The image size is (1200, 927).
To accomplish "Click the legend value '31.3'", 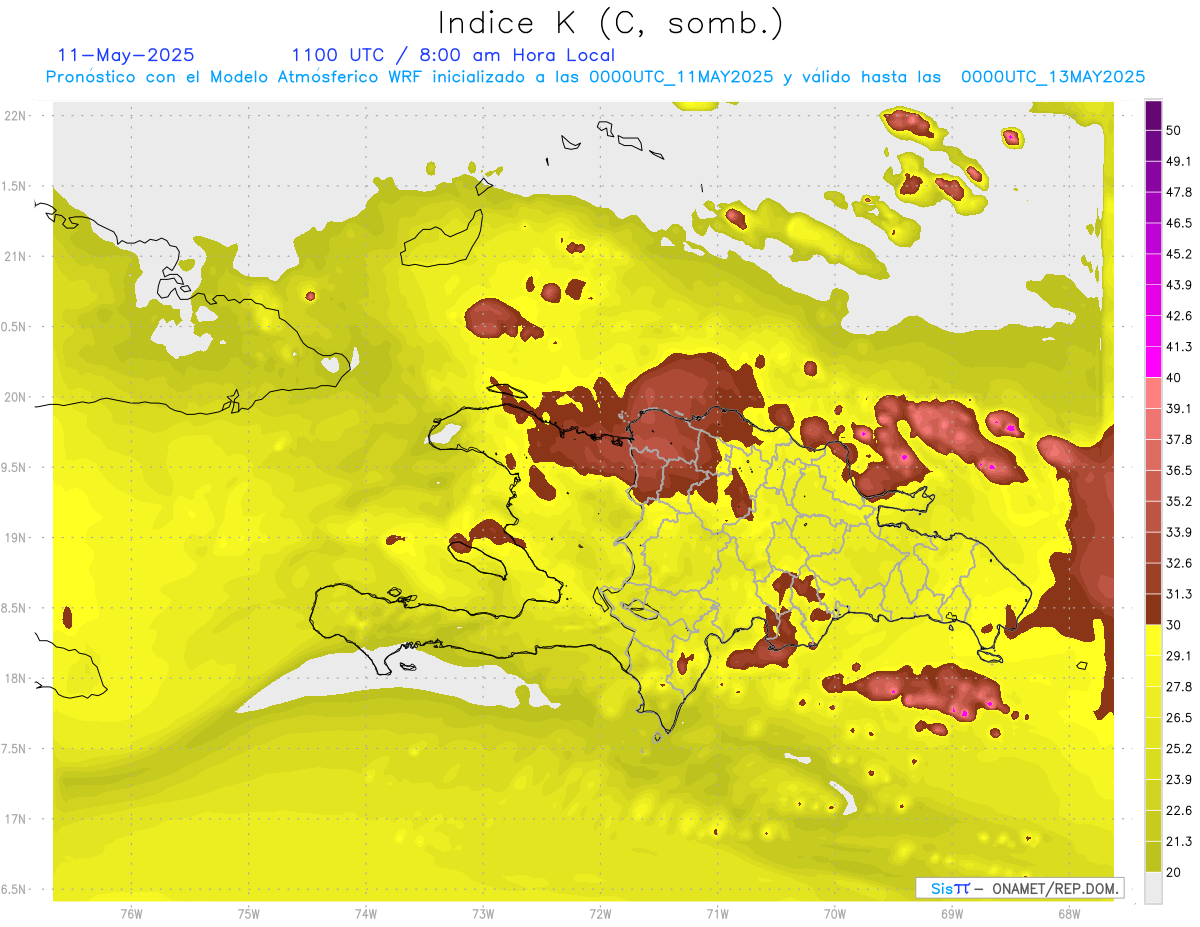I will coord(1178,594).
